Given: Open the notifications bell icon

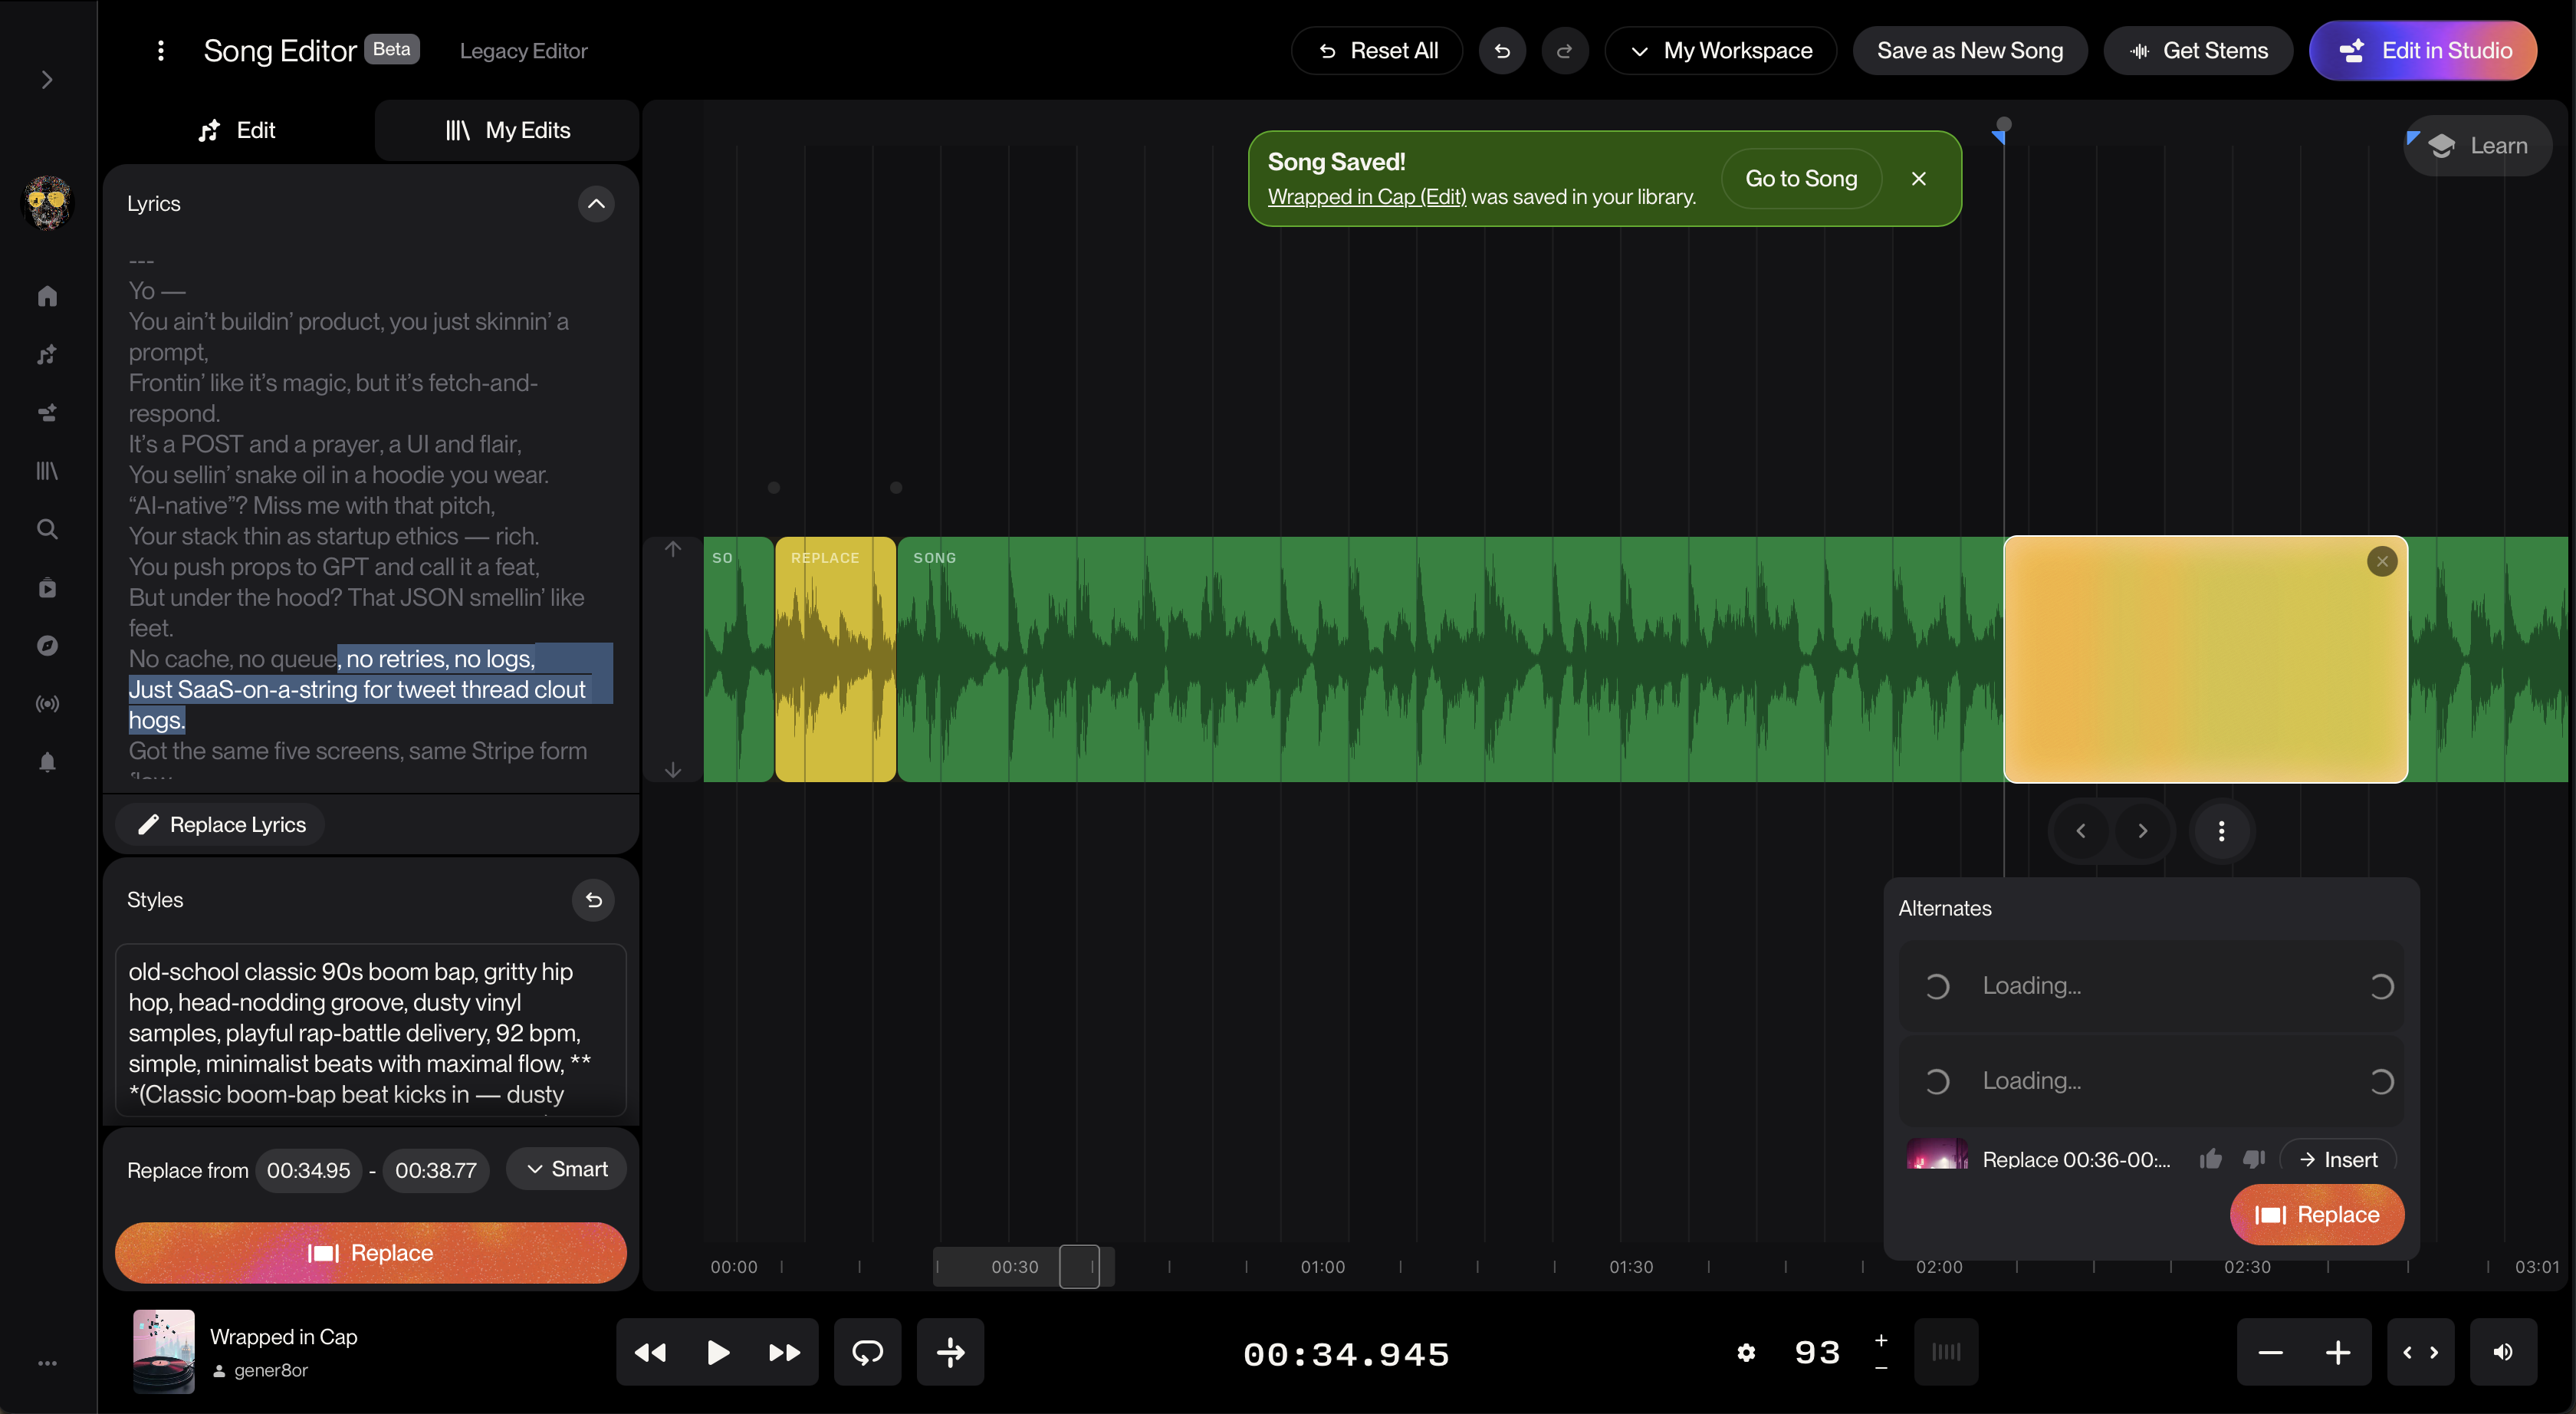Looking at the screenshot, I should (47, 762).
